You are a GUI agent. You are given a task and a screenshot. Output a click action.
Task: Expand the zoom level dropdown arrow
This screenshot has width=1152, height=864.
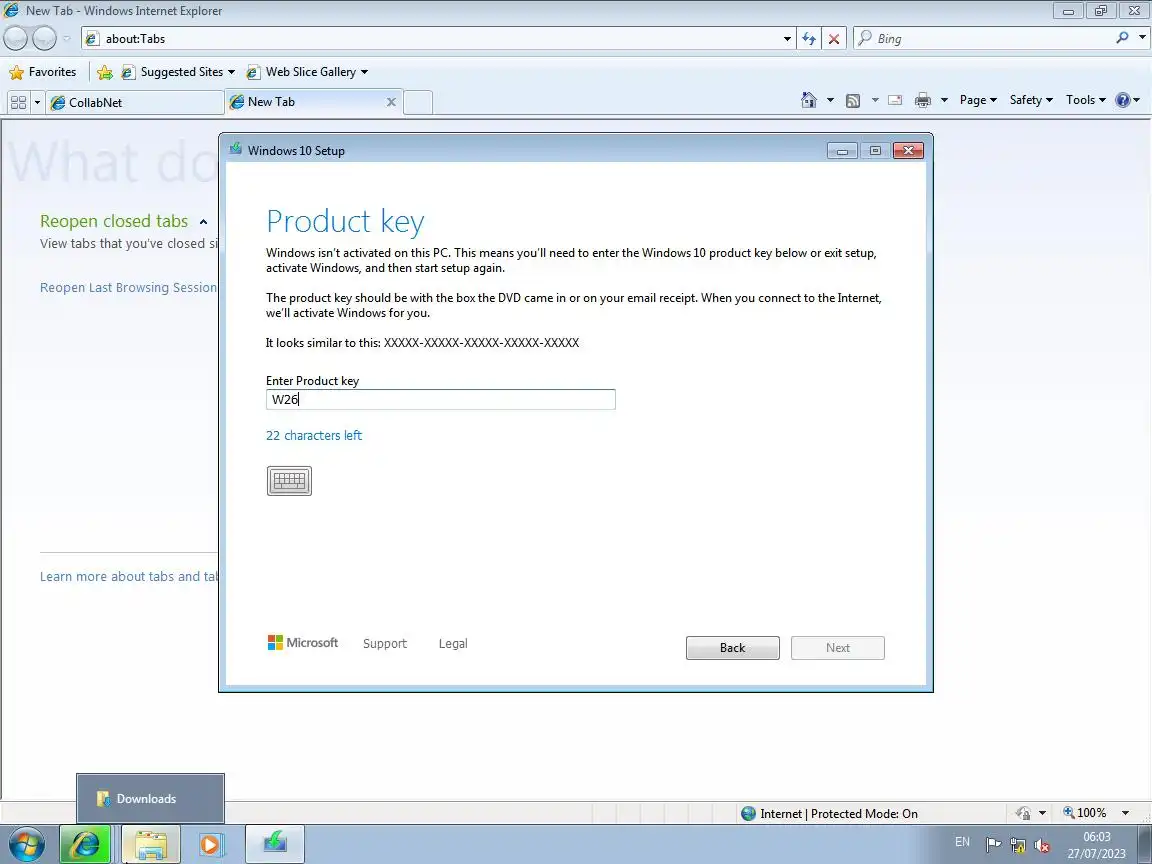click(1126, 813)
